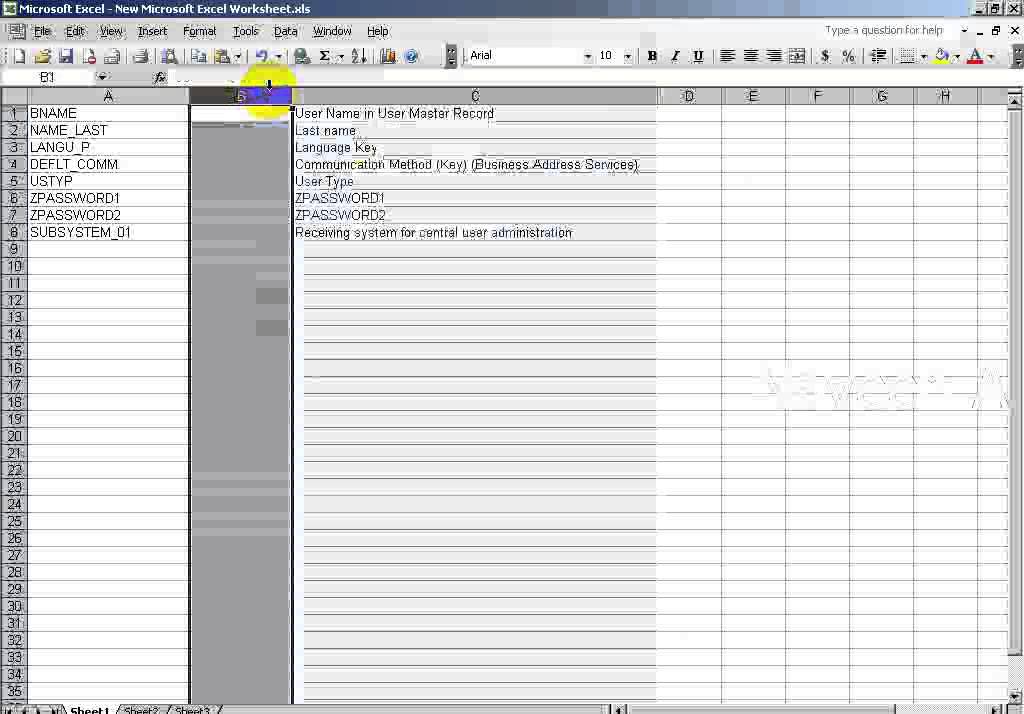
Task: Select the 'Language Key' cell
Action: (x=475, y=148)
